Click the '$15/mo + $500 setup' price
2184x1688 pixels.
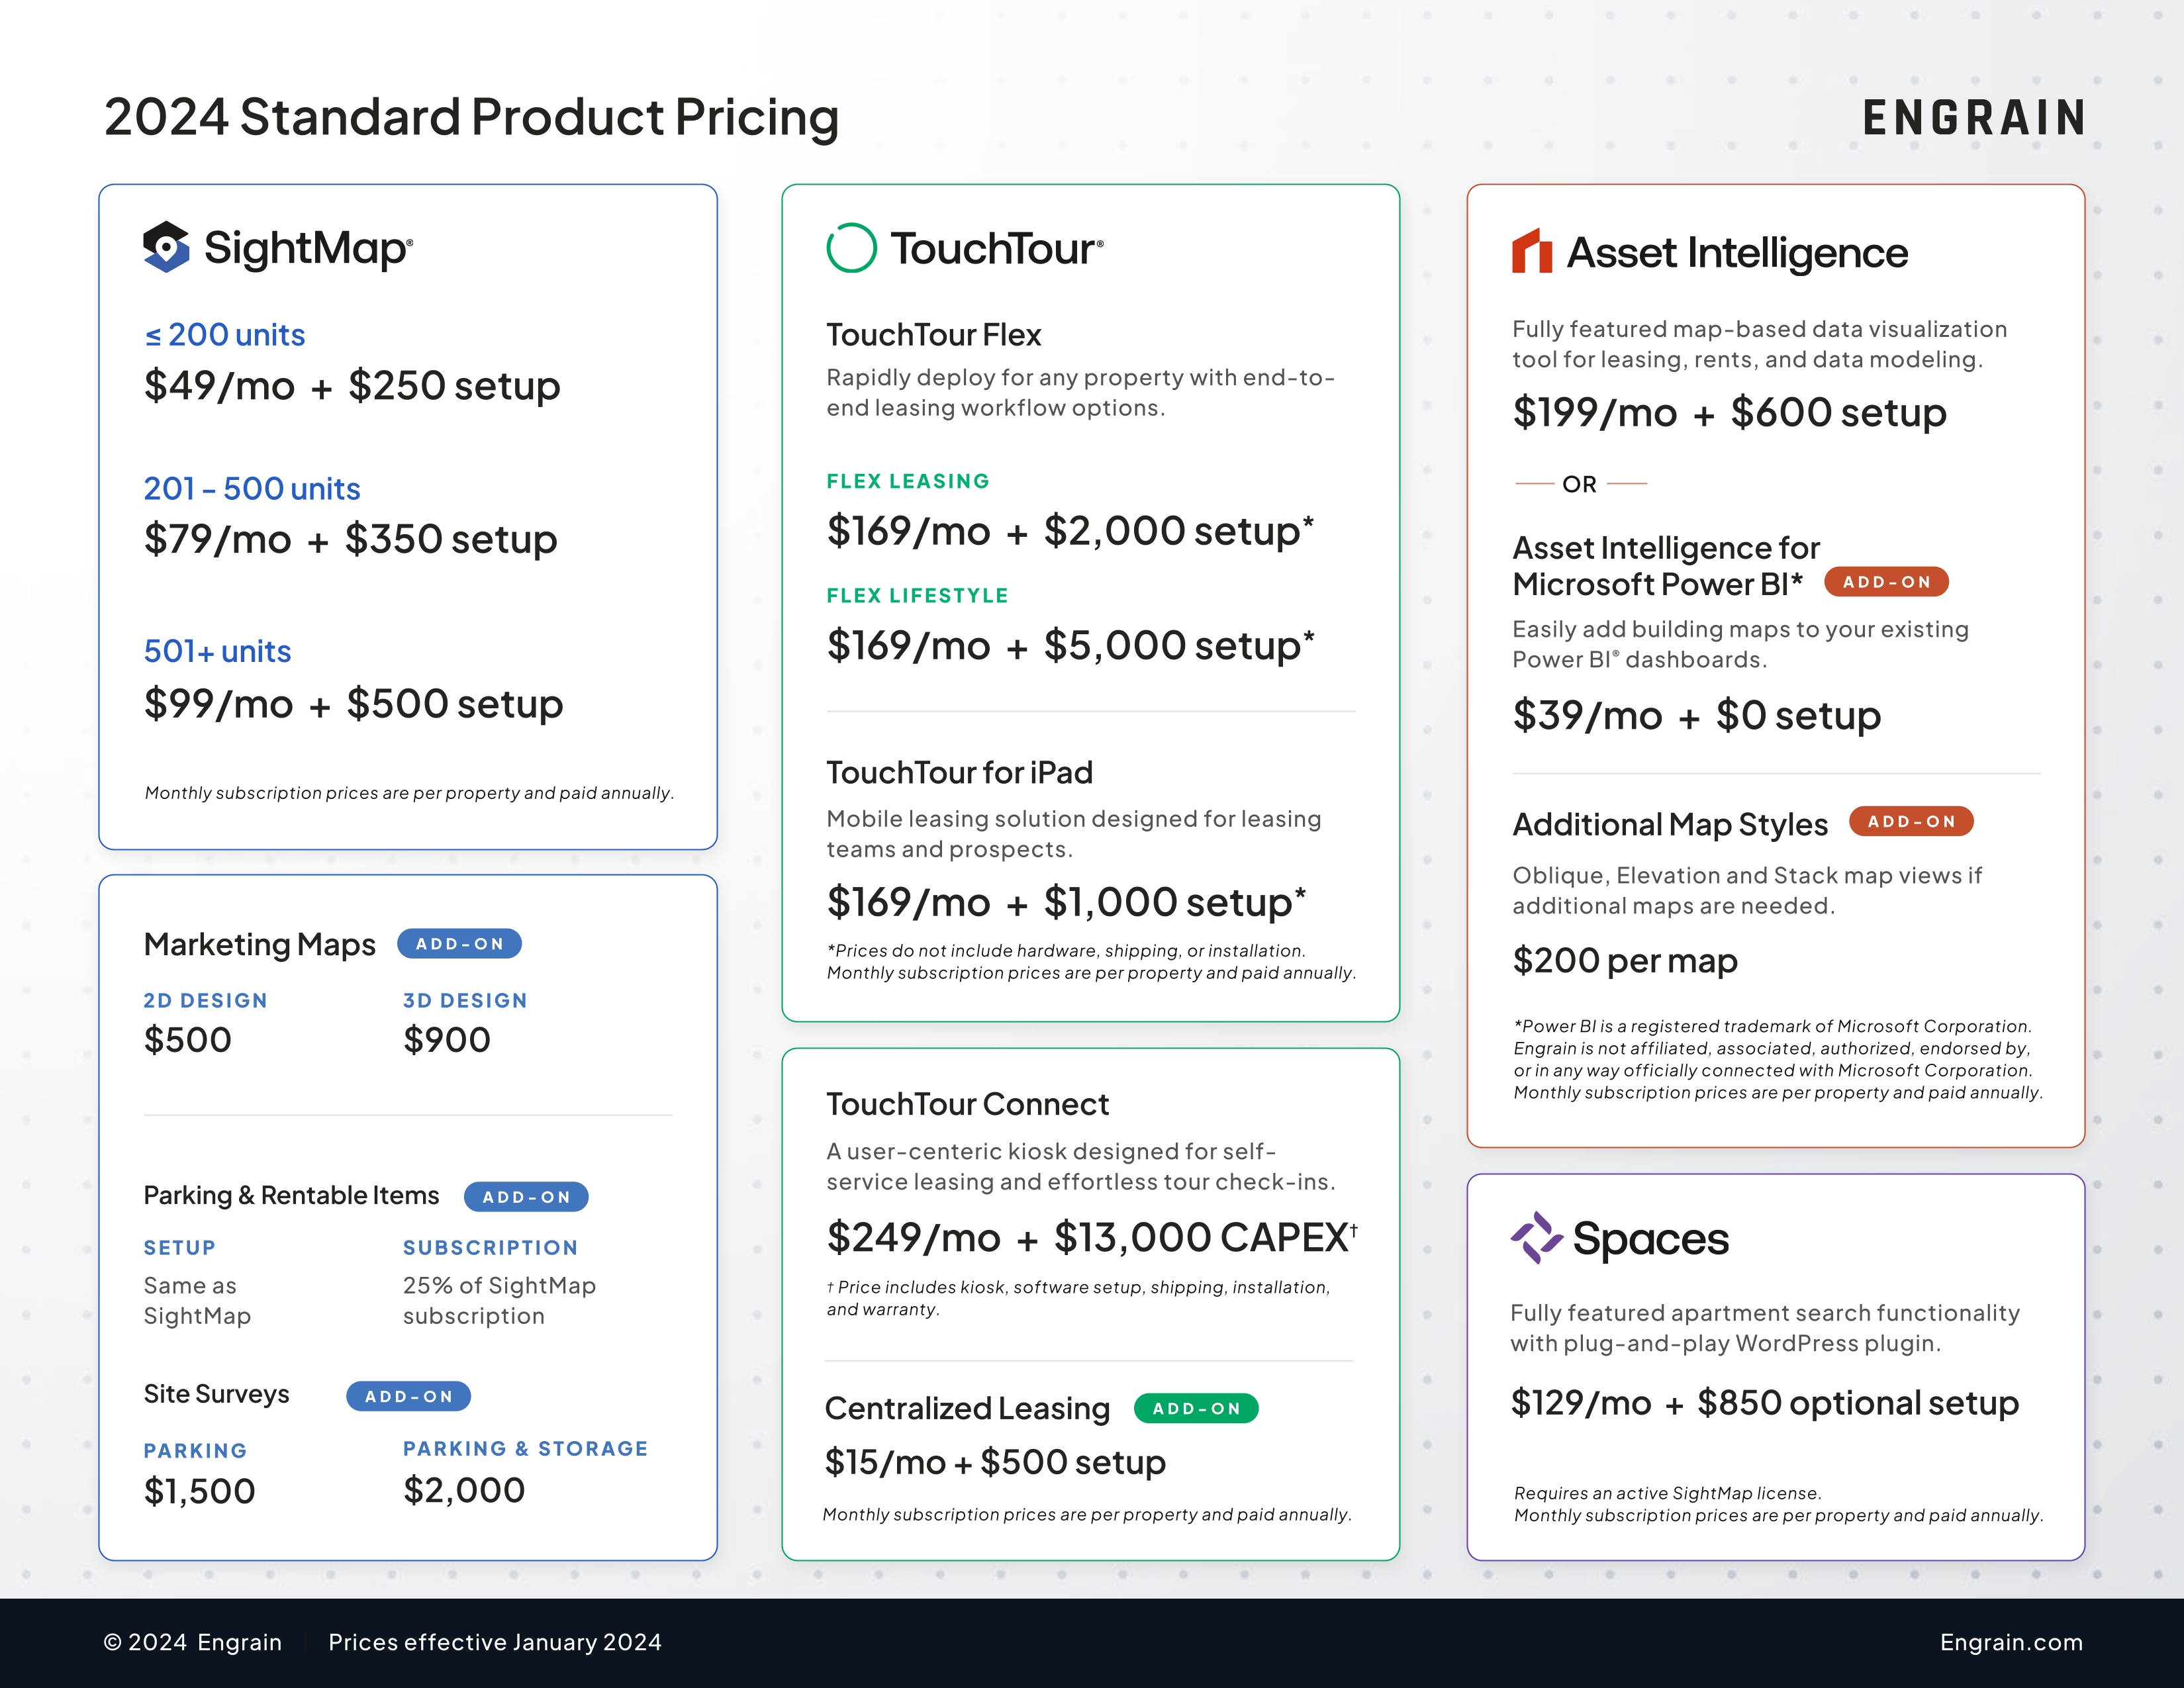tap(995, 1463)
